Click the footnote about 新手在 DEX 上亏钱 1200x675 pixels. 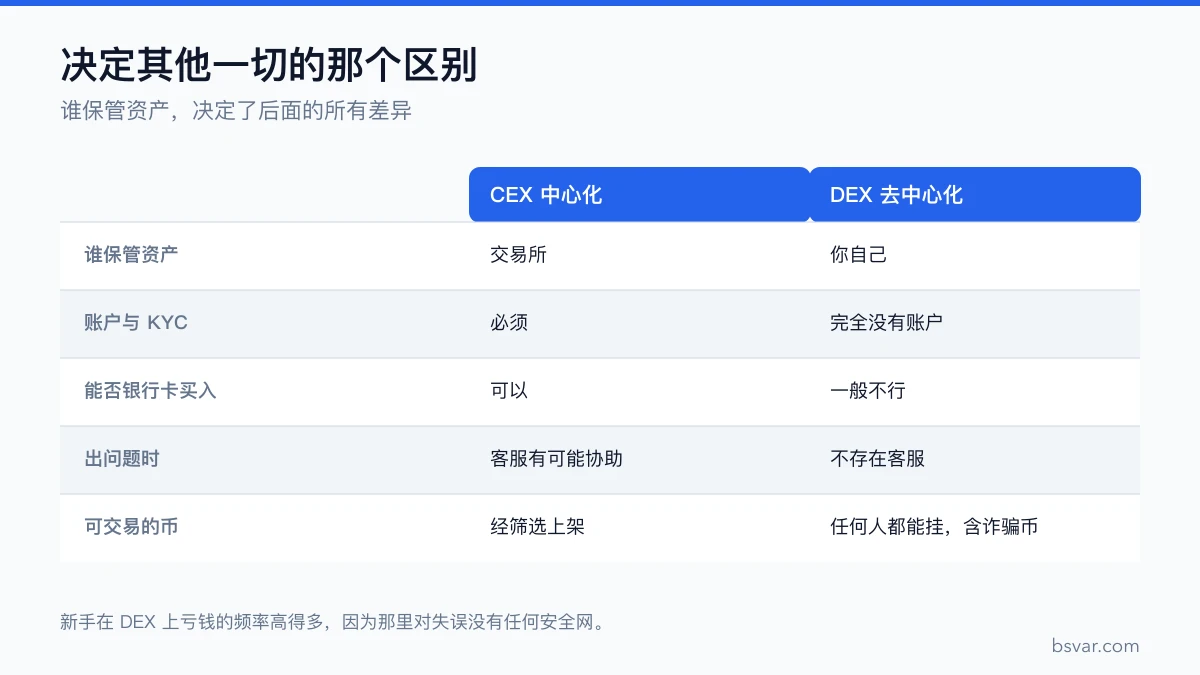point(333,622)
